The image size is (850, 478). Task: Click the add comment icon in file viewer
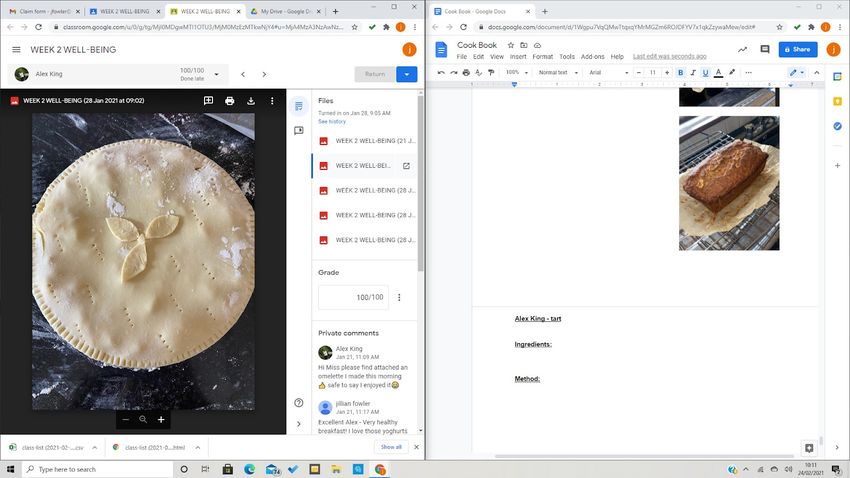(208, 100)
